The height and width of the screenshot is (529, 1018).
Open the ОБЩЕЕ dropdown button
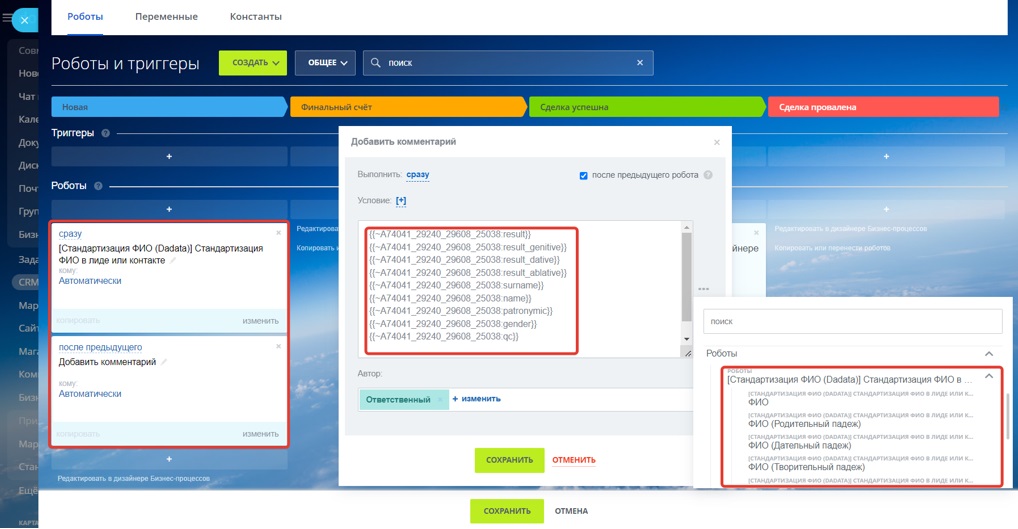pyautogui.click(x=325, y=63)
